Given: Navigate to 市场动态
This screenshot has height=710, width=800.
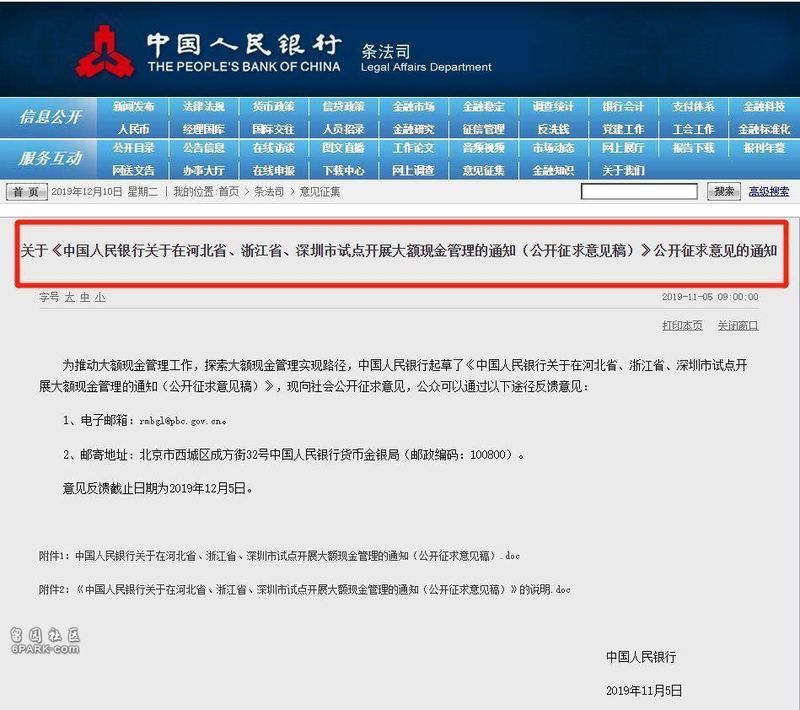Looking at the screenshot, I should coord(553,148).
